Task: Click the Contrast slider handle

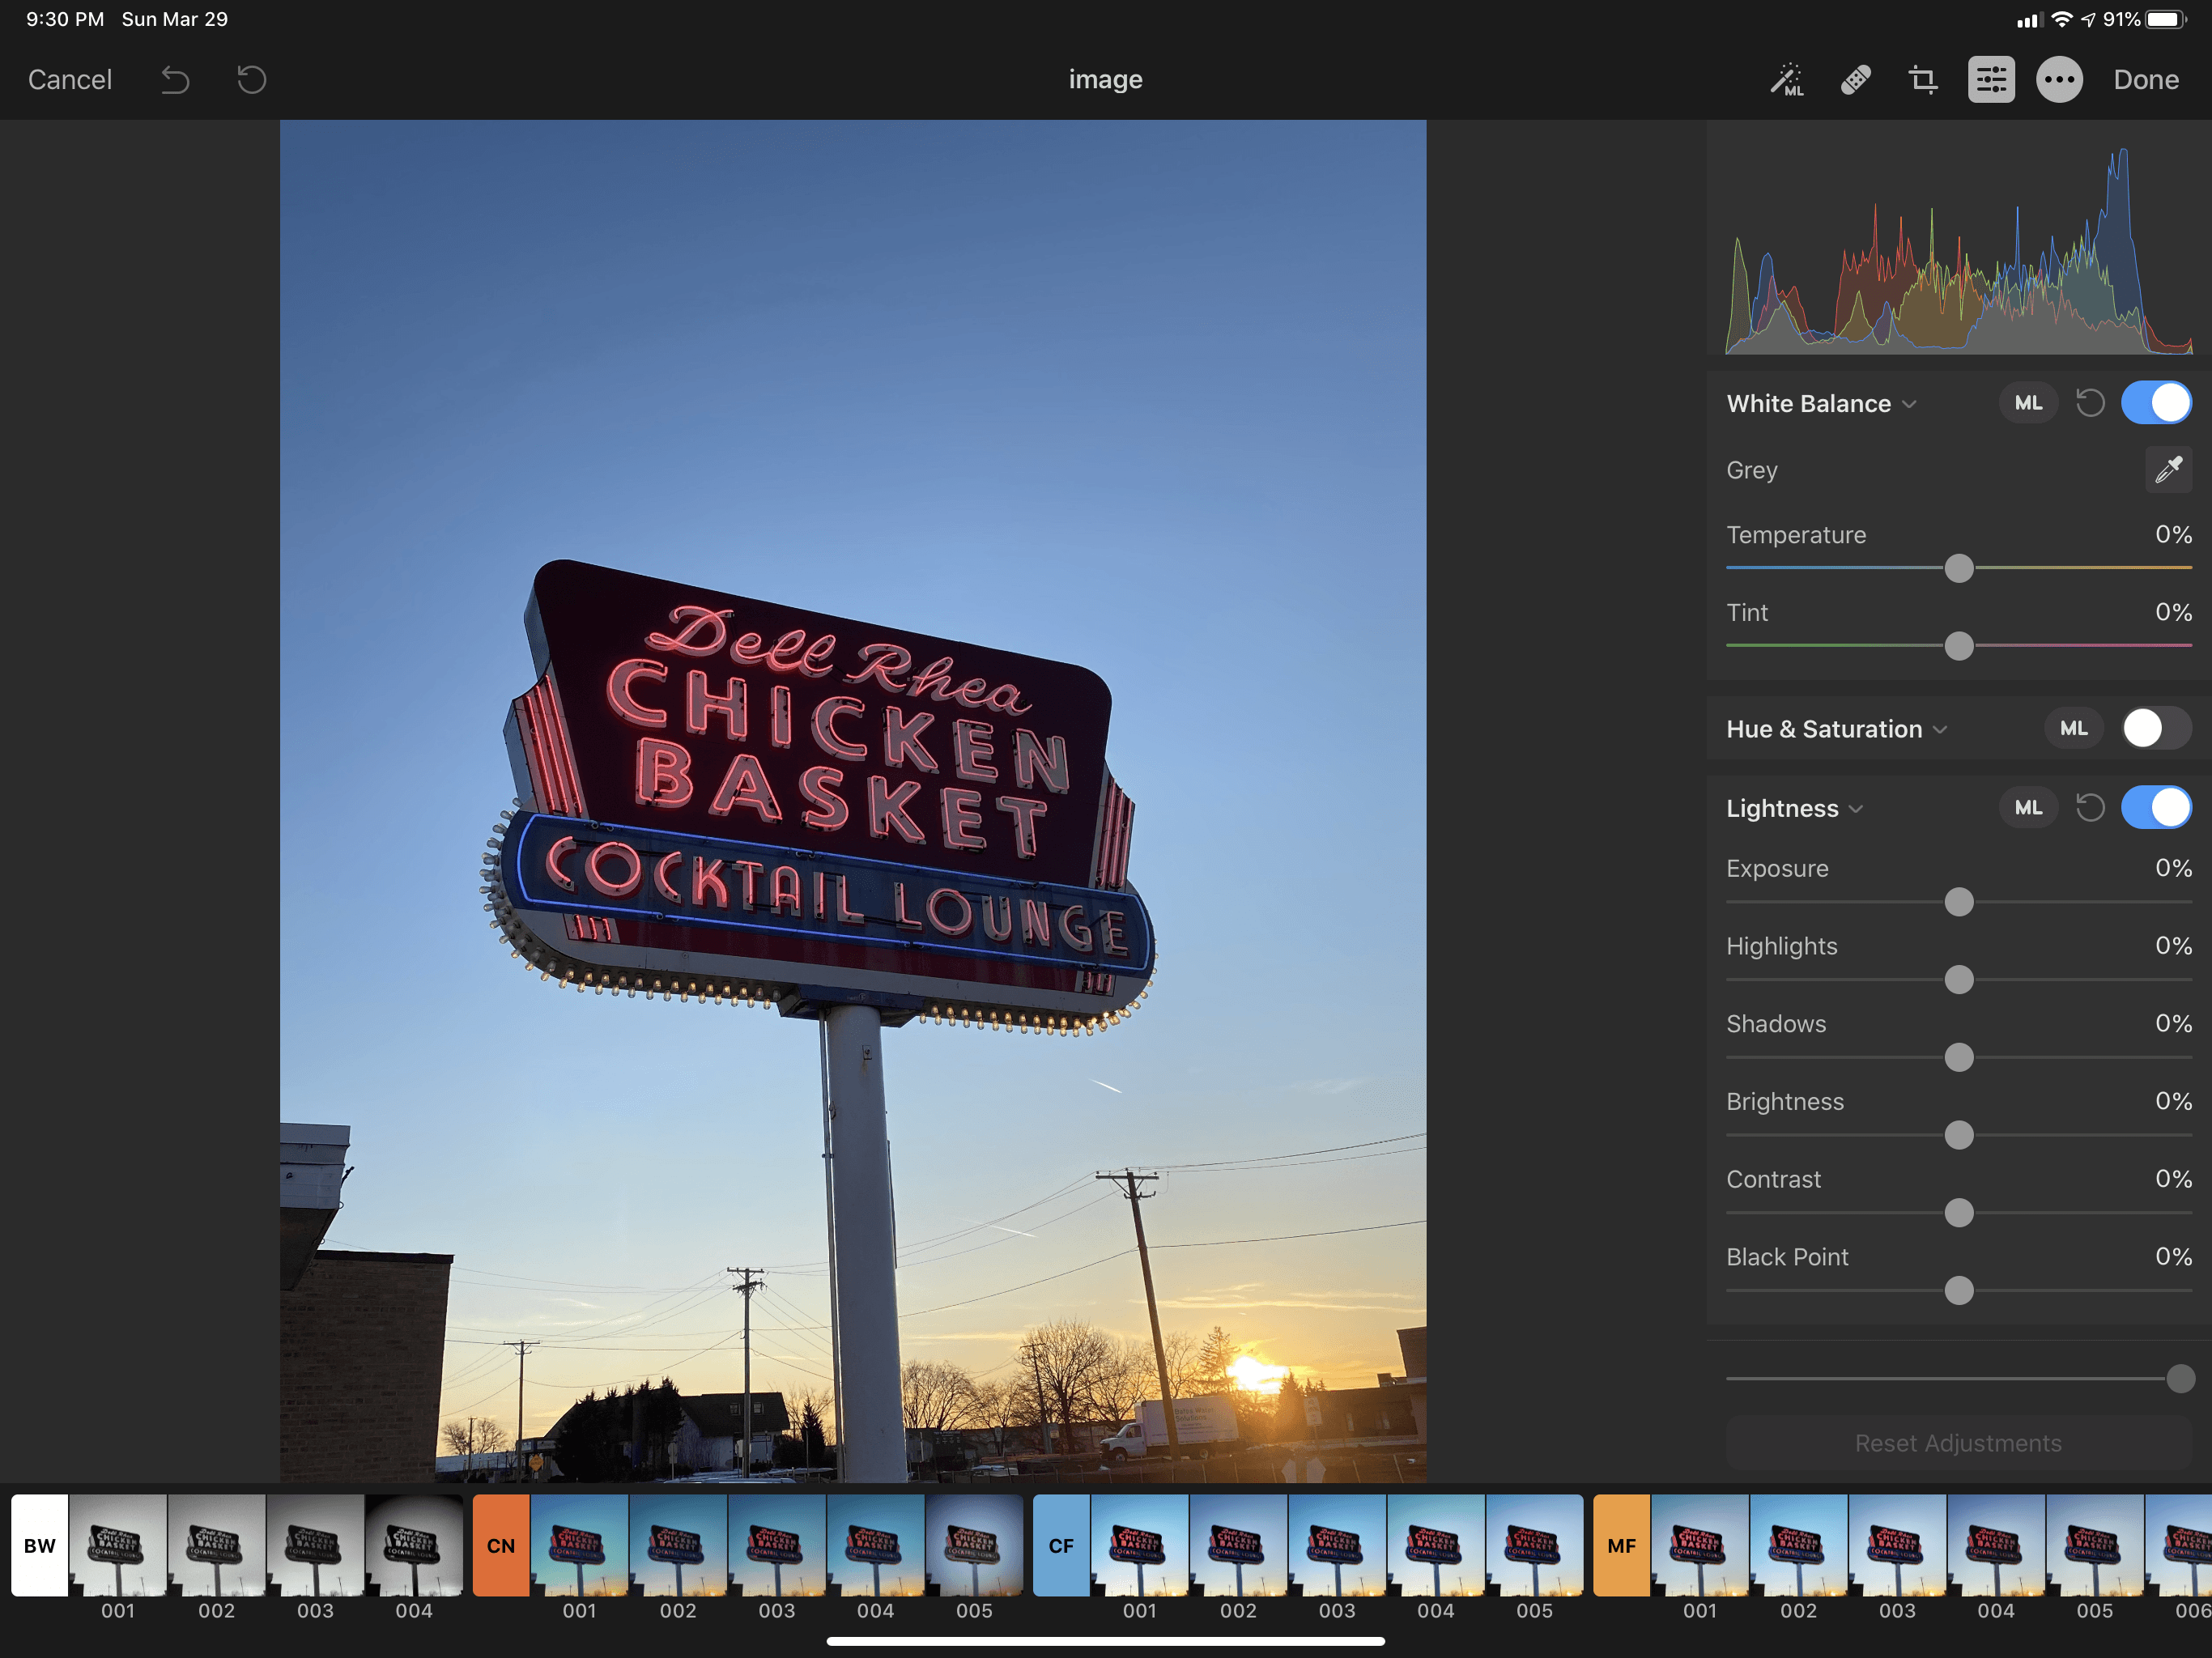Action: (1959, 1213)
